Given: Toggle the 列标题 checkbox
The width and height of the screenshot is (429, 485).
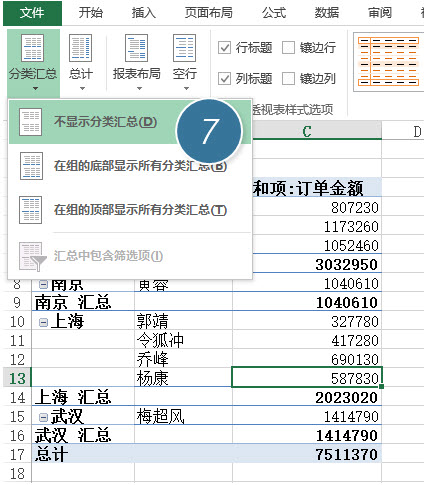Looking at the screenshot, I should pos(224,79).
